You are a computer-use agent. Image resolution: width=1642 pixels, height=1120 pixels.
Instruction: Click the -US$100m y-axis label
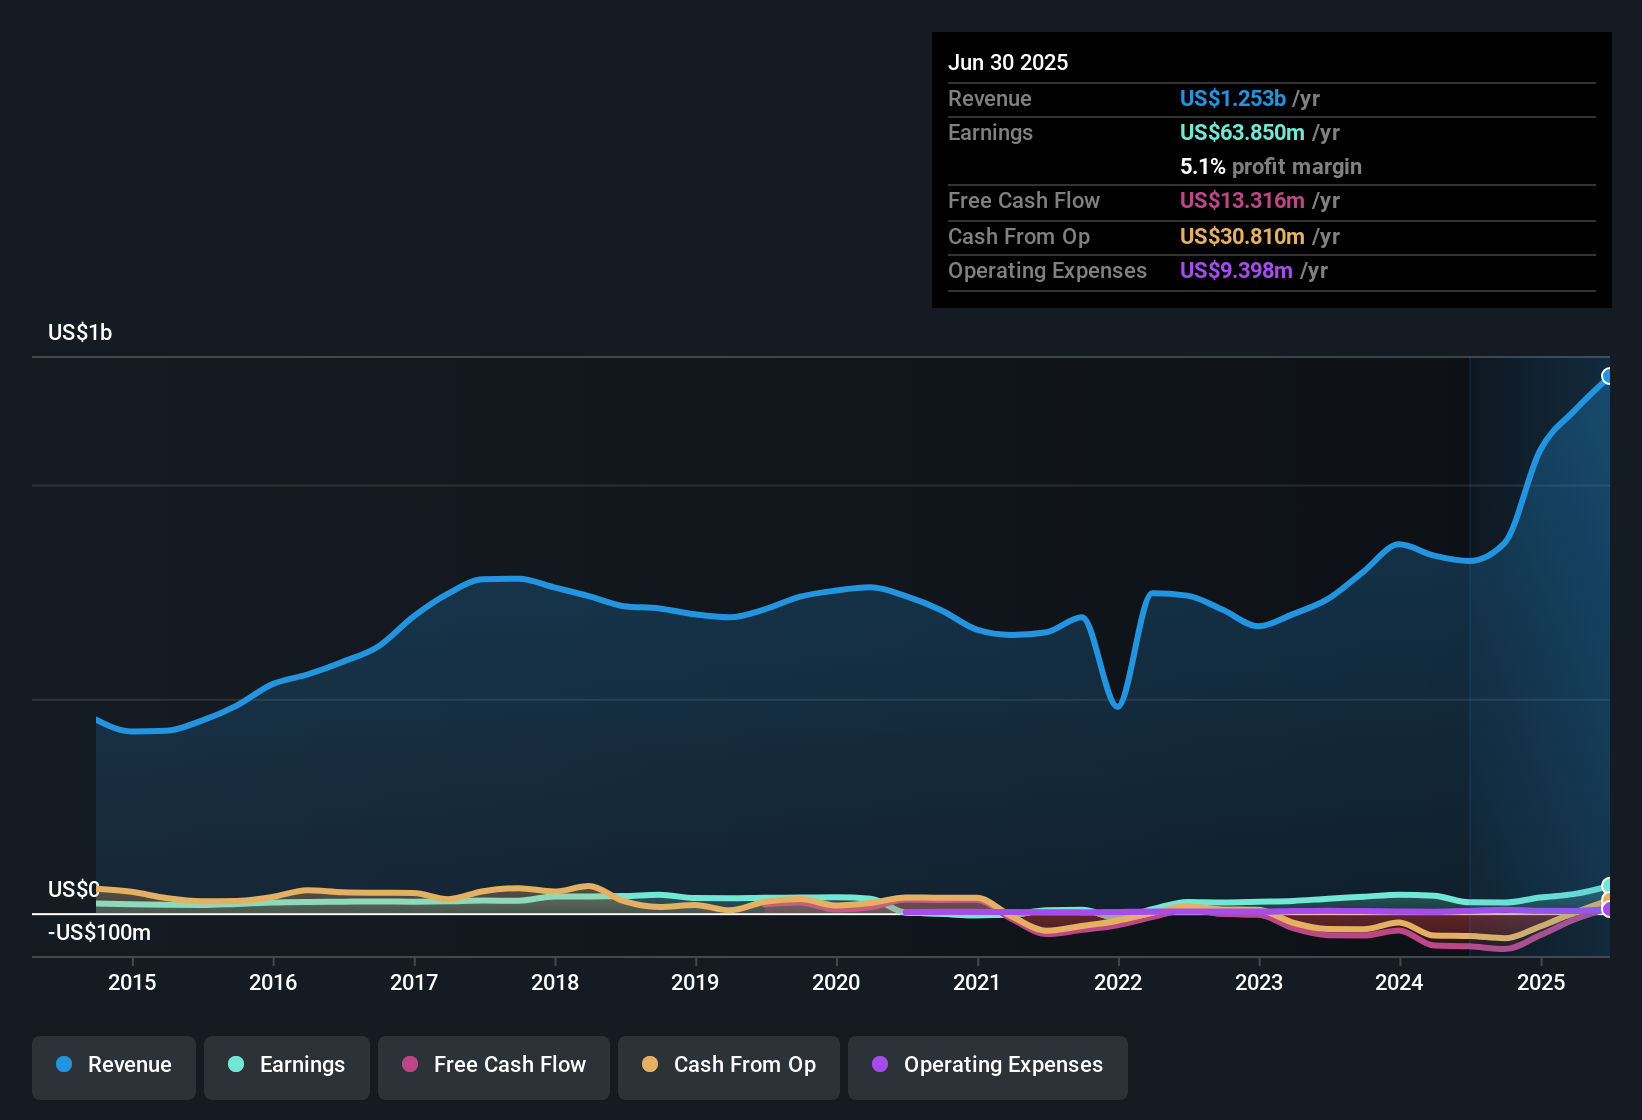point(99,932)
